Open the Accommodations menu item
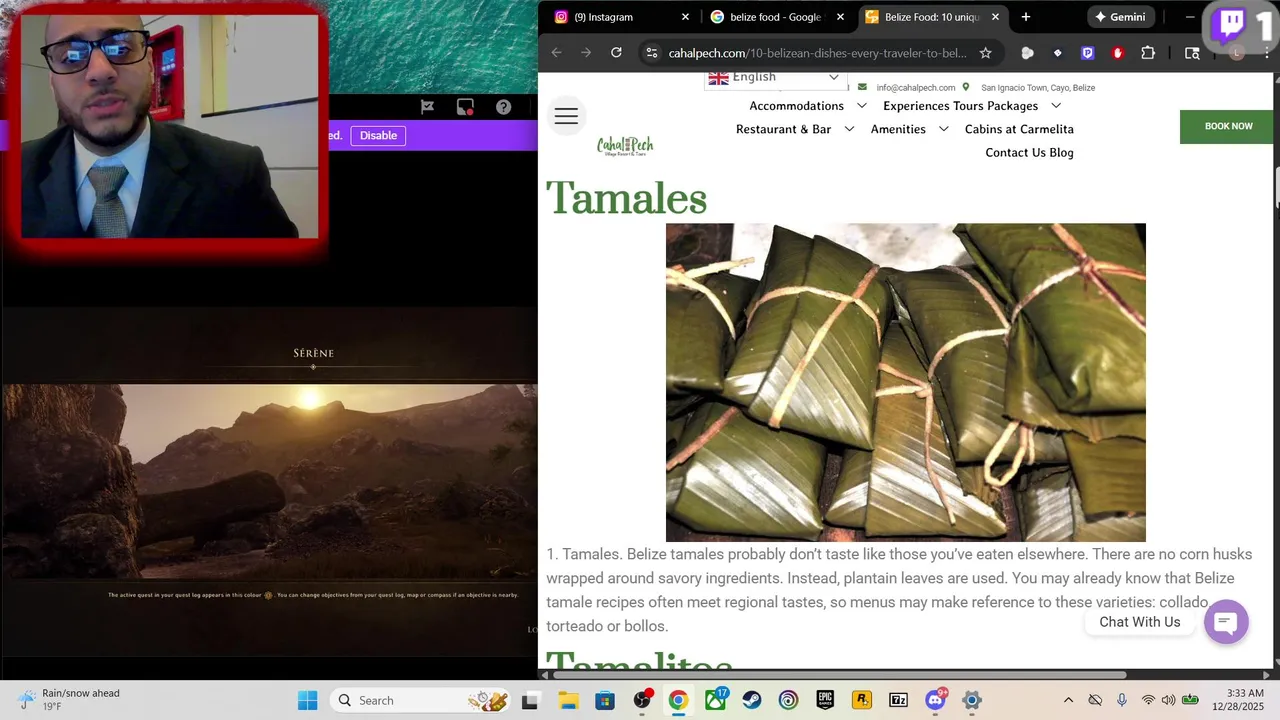 [x=796, y=106]
